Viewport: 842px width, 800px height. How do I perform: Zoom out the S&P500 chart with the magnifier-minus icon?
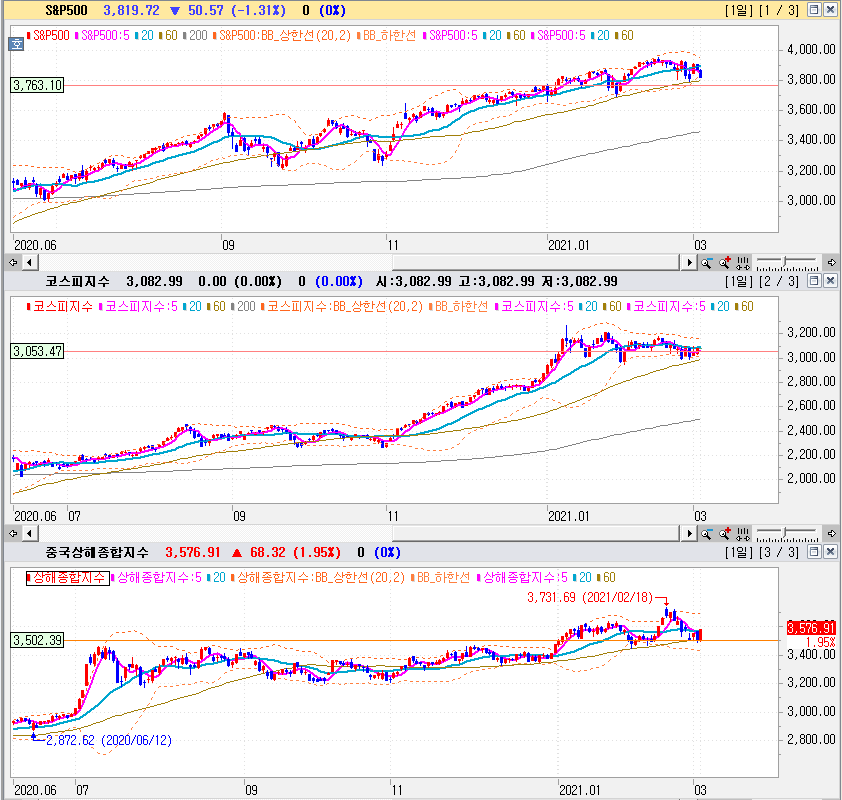[x=706, y=263]
